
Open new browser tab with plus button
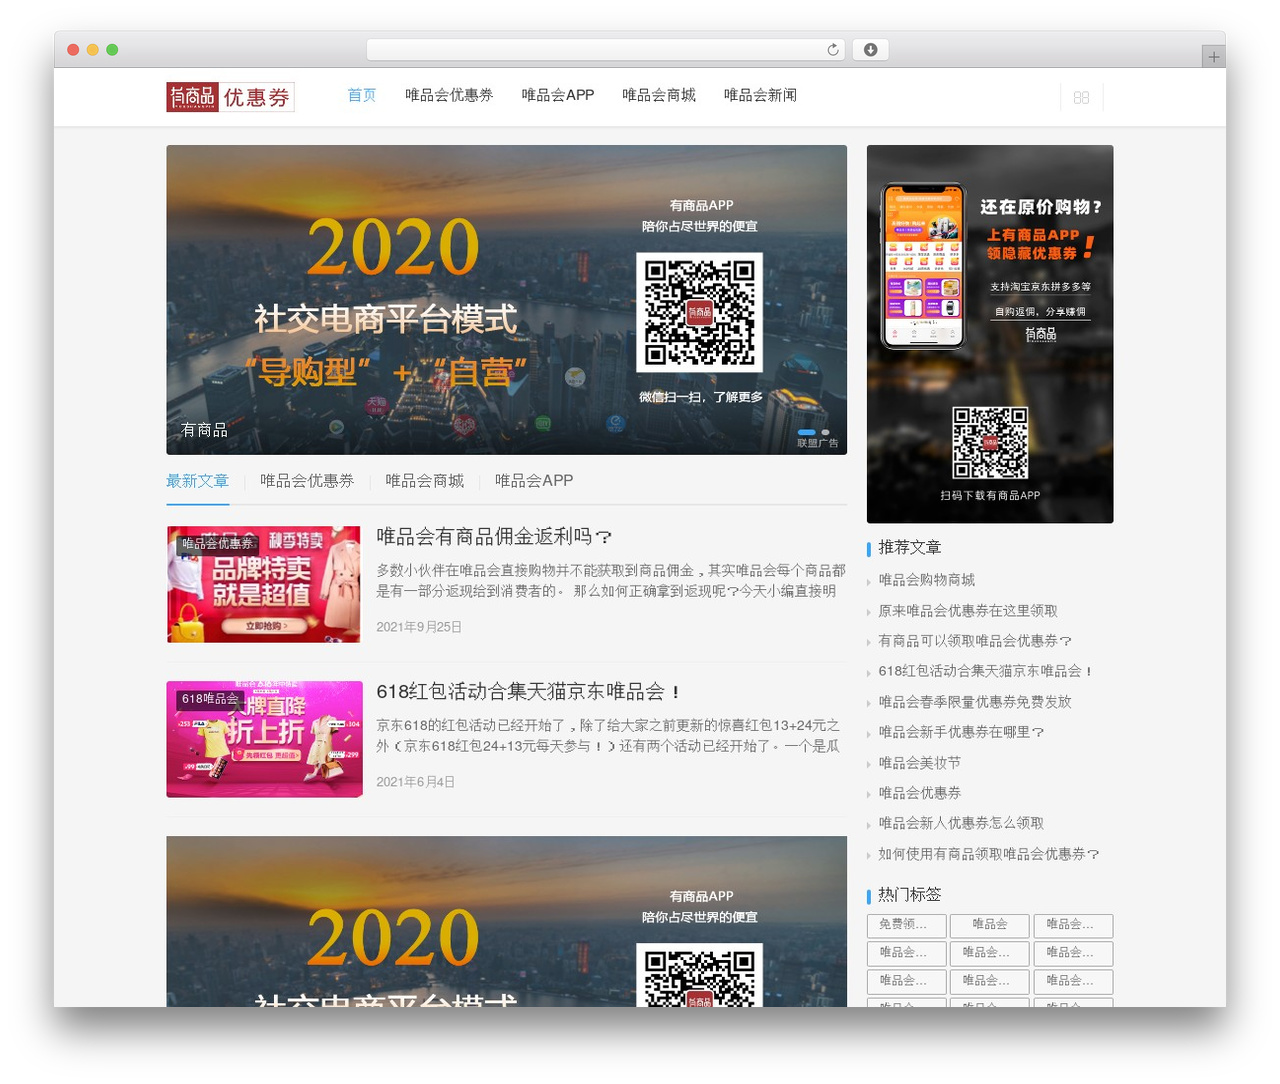(x=1213, y=57)
